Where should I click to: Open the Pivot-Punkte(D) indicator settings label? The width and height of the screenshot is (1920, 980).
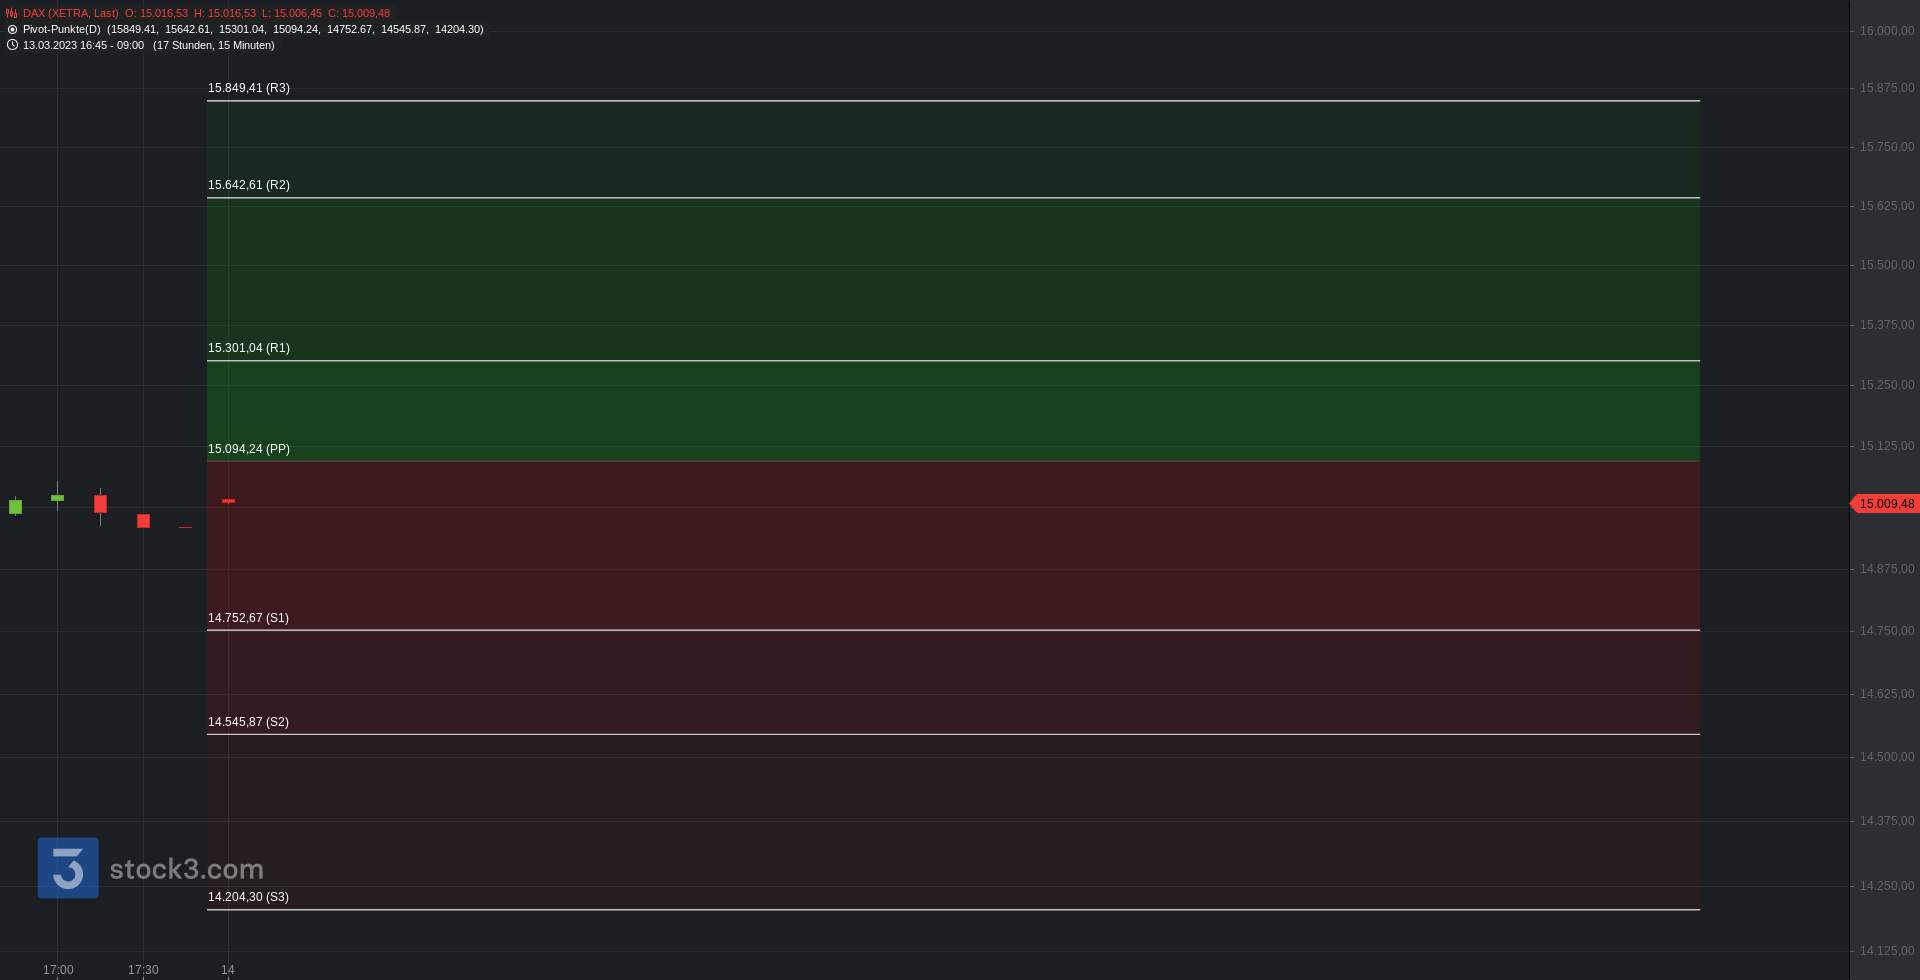click(x=62, y=30)
